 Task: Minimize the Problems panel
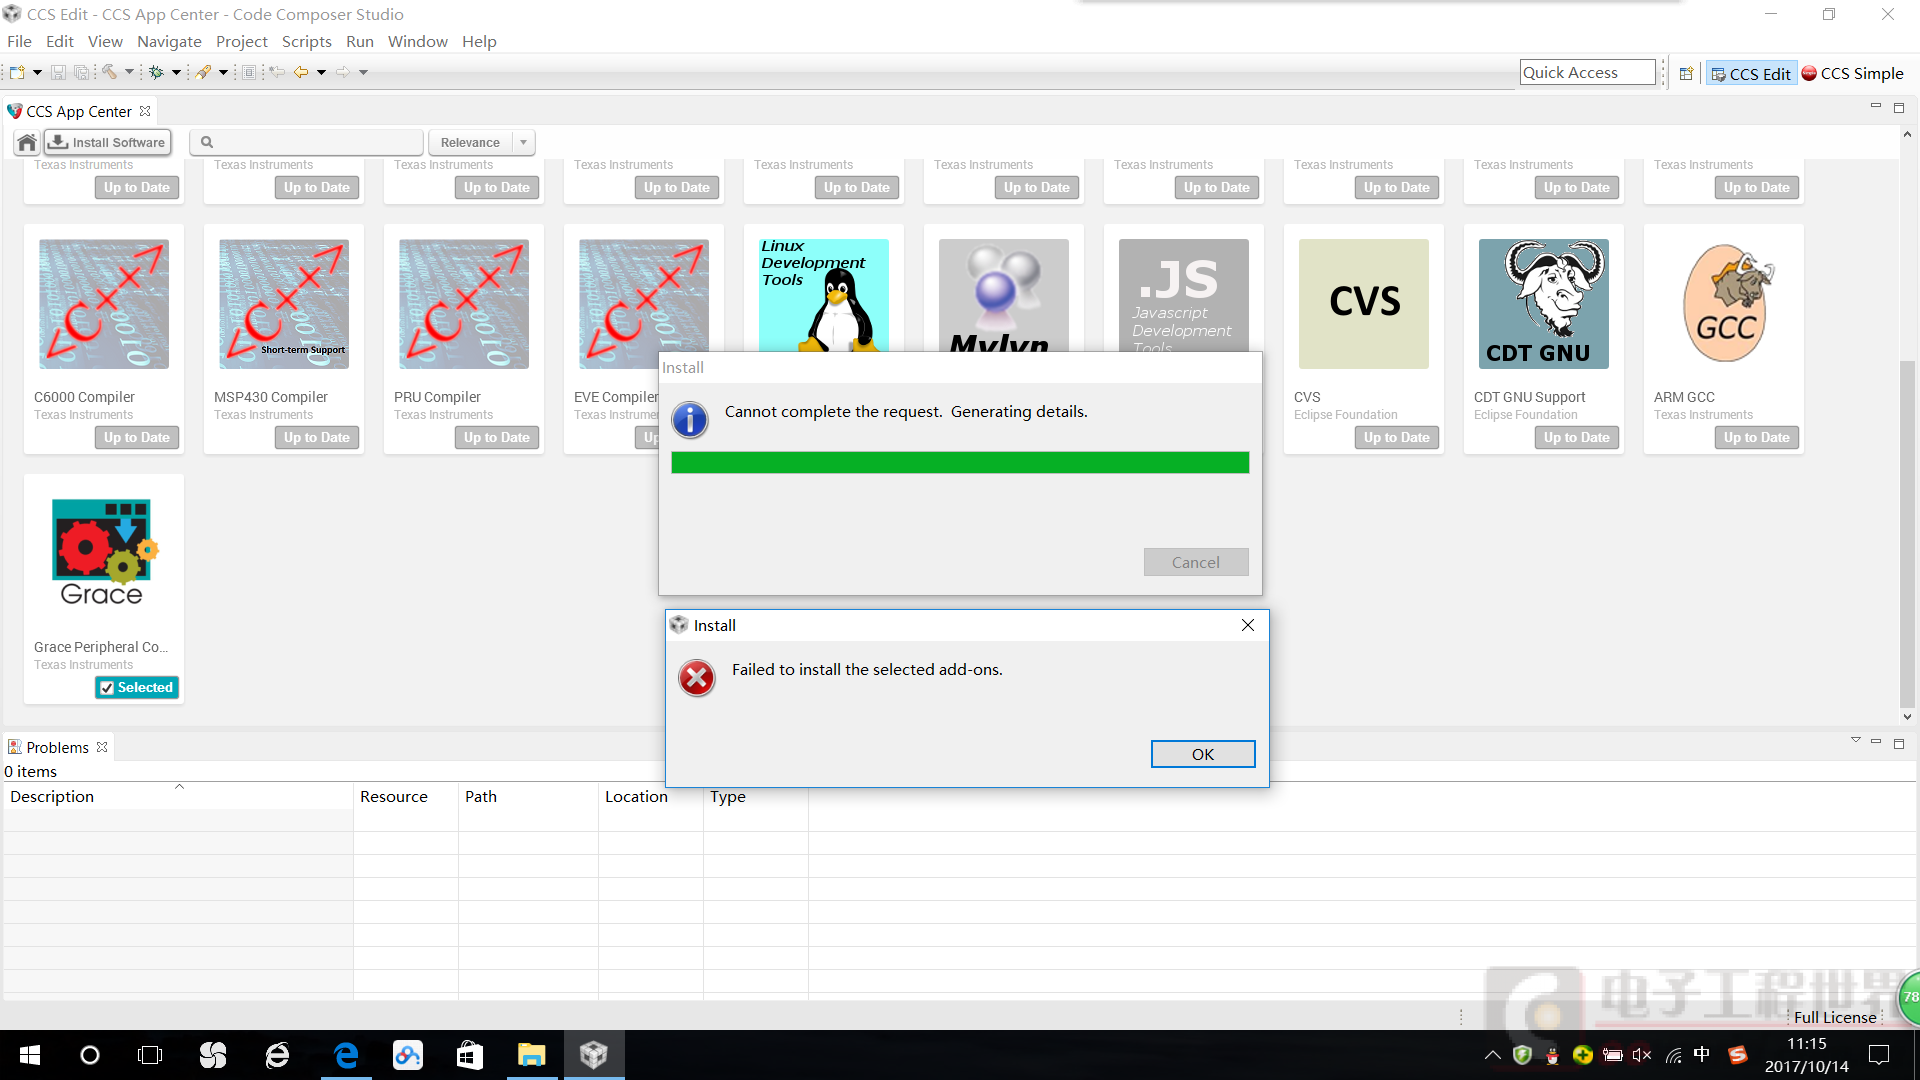(1876, 742)
